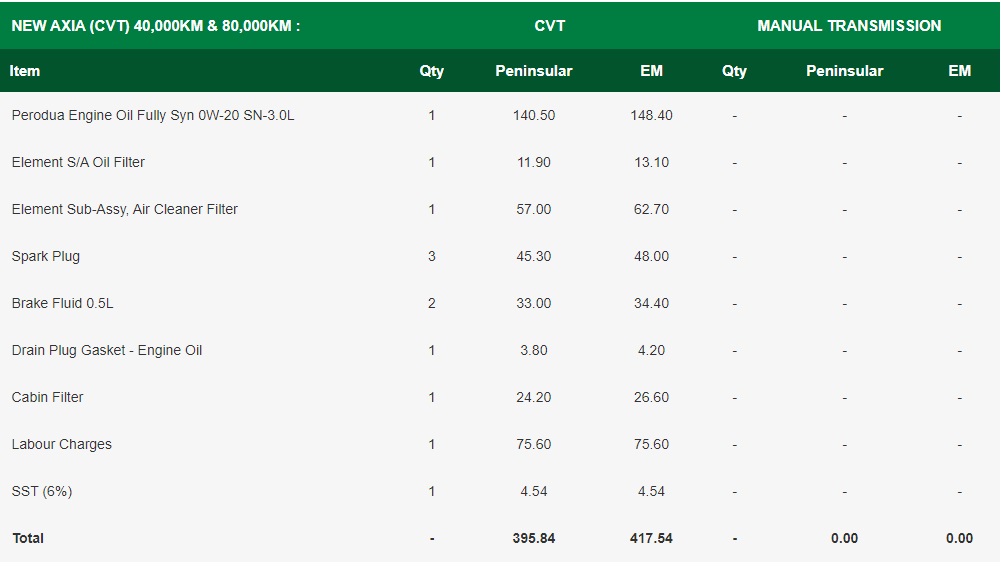Select the SST (6%) row label

click(42, 491)
